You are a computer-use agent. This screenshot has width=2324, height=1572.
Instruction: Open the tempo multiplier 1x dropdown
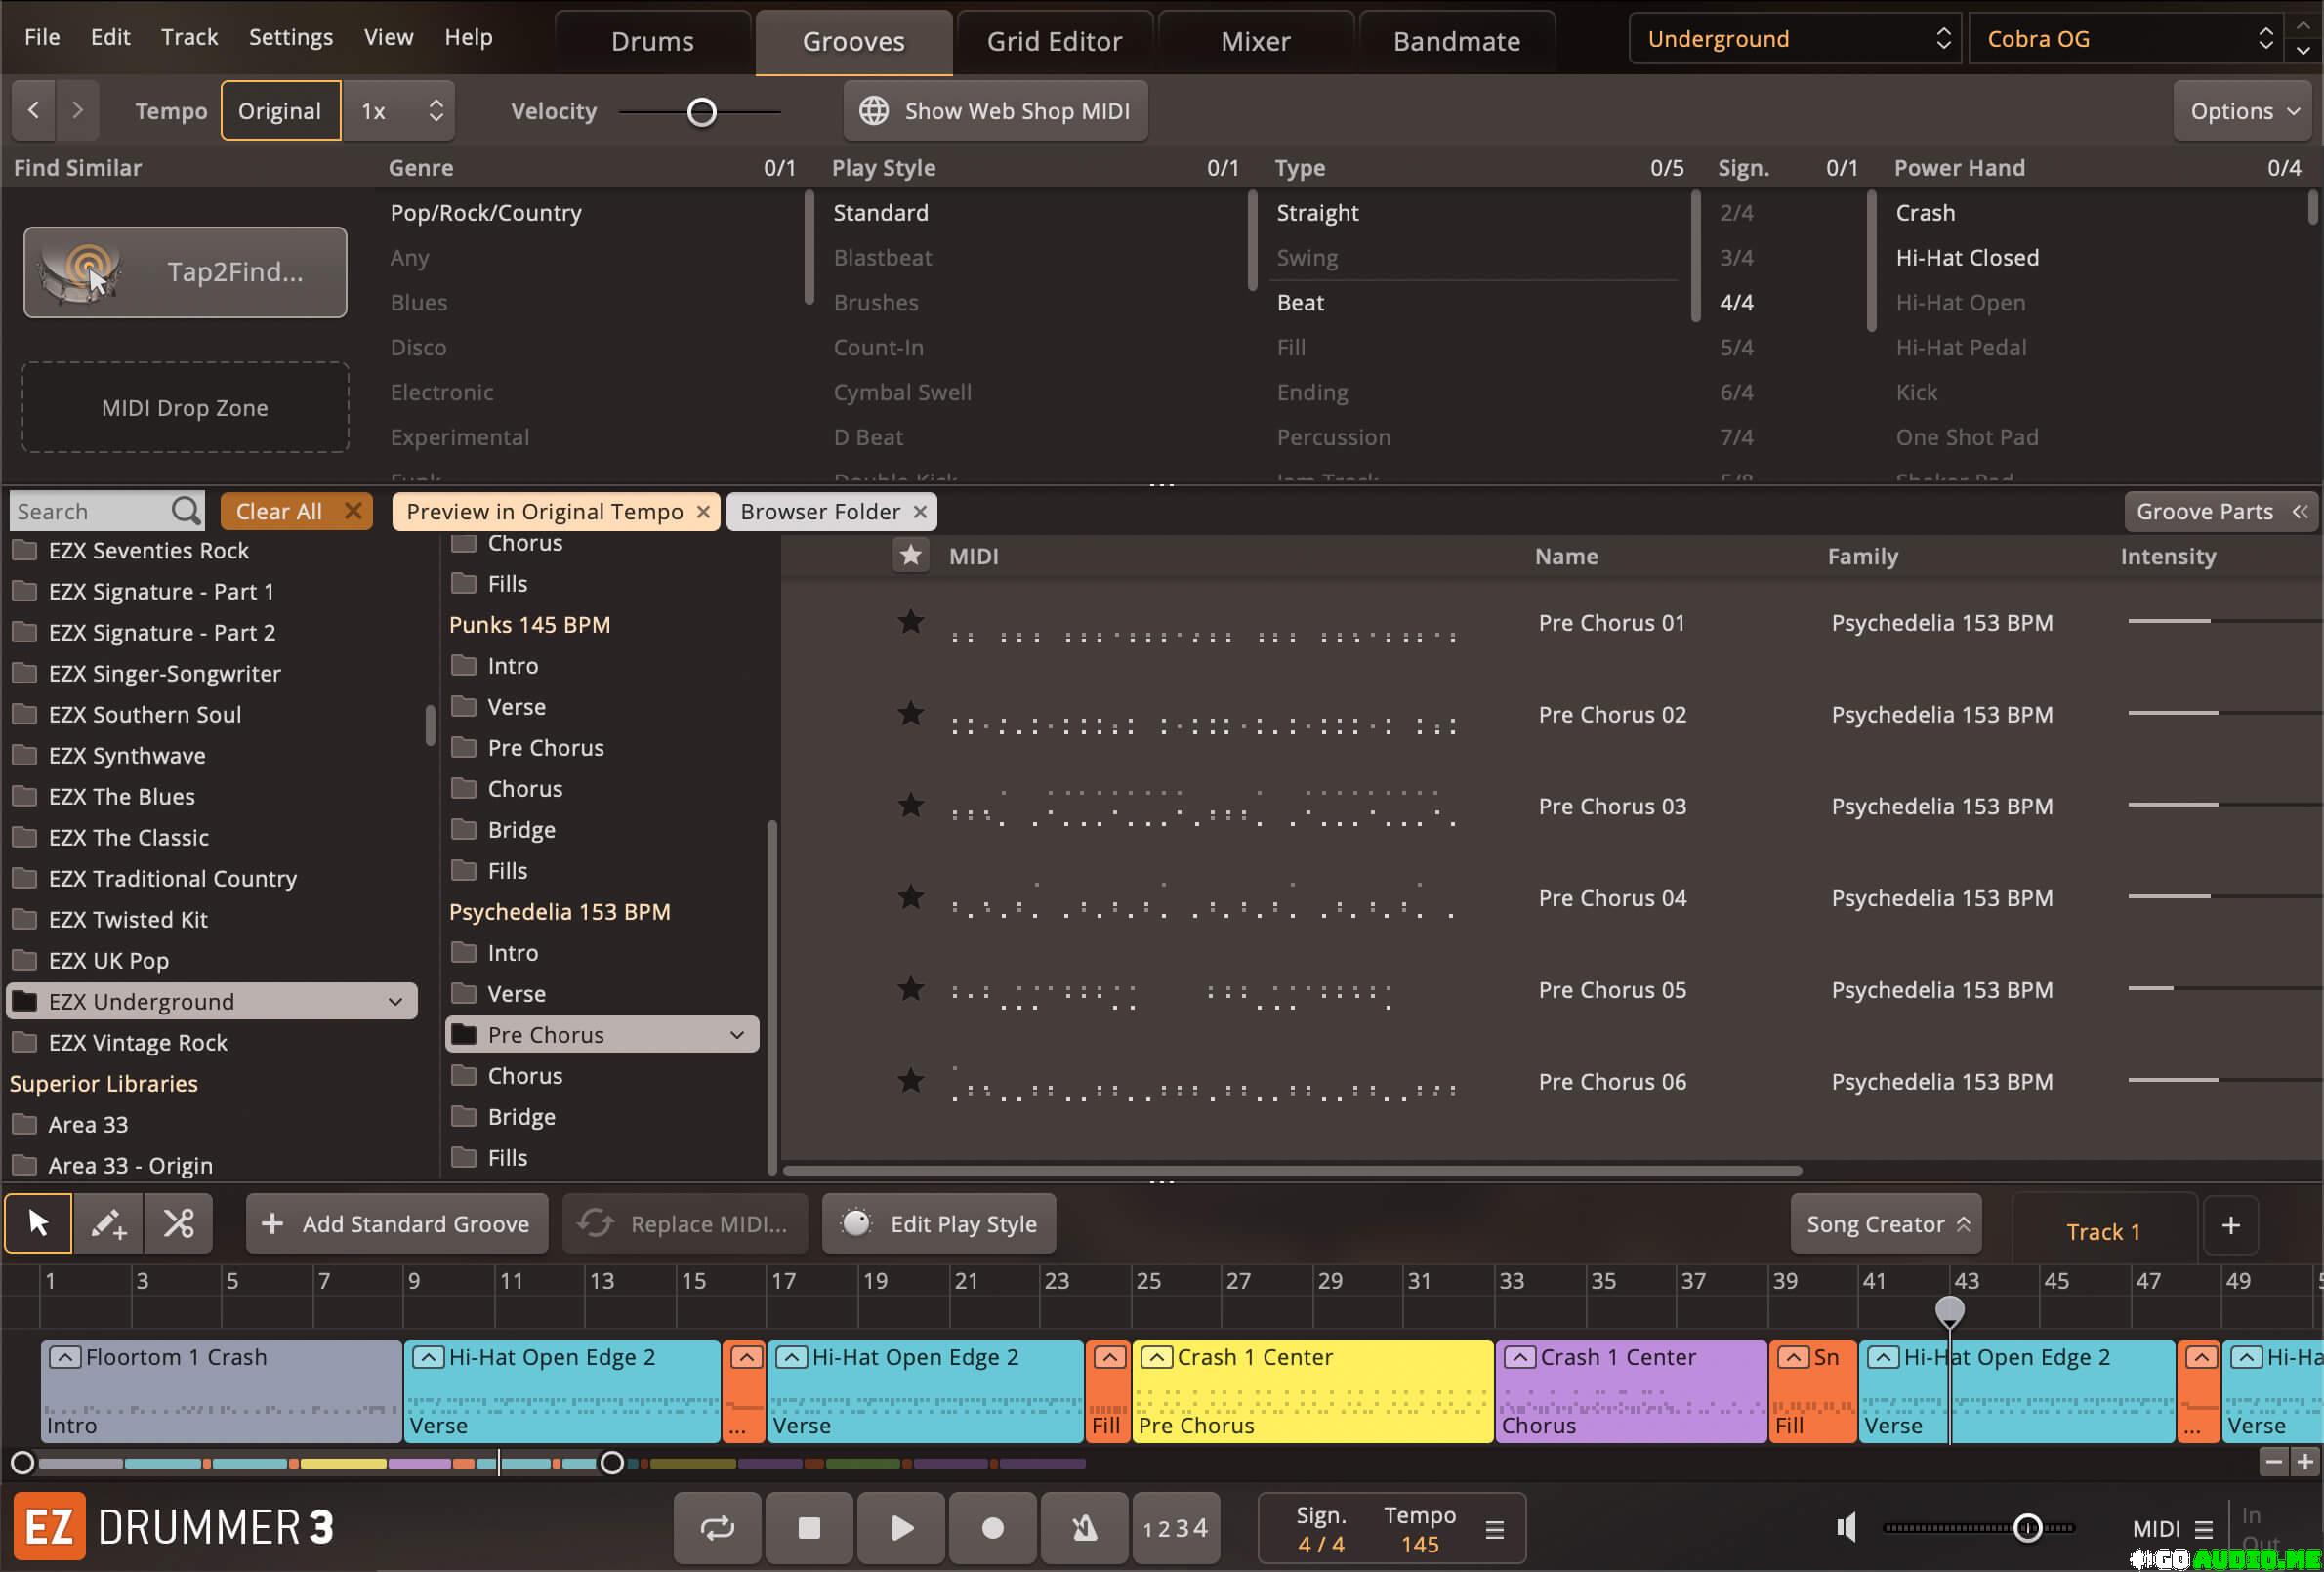coord(399,110)
